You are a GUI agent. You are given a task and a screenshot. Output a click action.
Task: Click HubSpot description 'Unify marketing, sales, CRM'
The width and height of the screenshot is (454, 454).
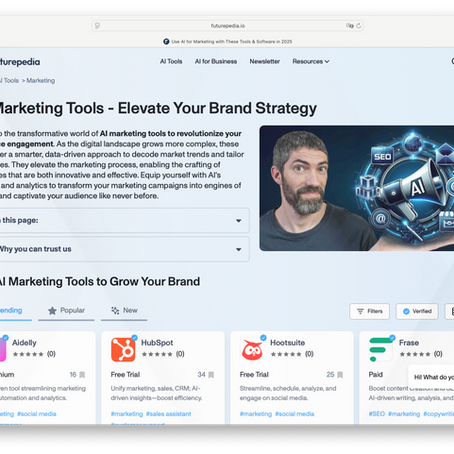[x=157, y=393]
